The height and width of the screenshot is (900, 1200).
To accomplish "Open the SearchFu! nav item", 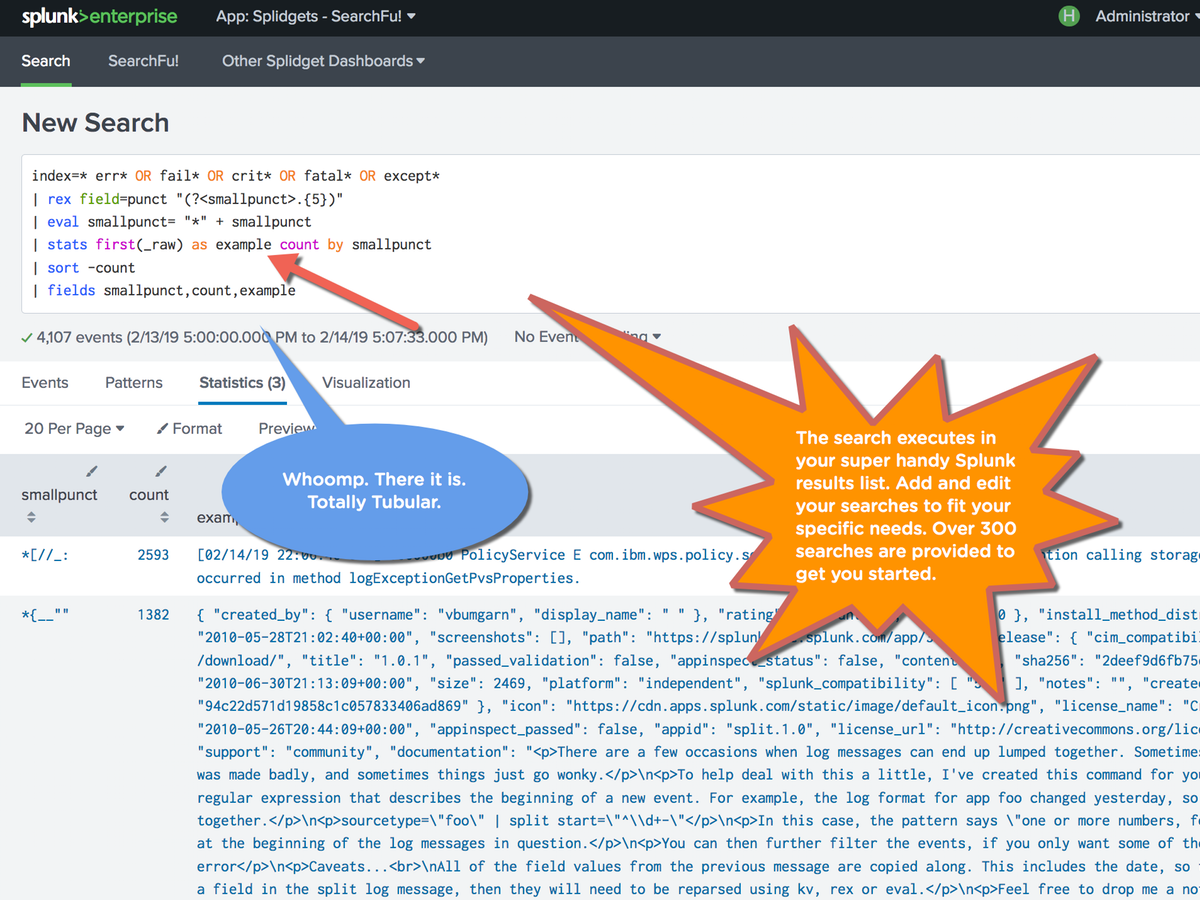I will point(144,61).
